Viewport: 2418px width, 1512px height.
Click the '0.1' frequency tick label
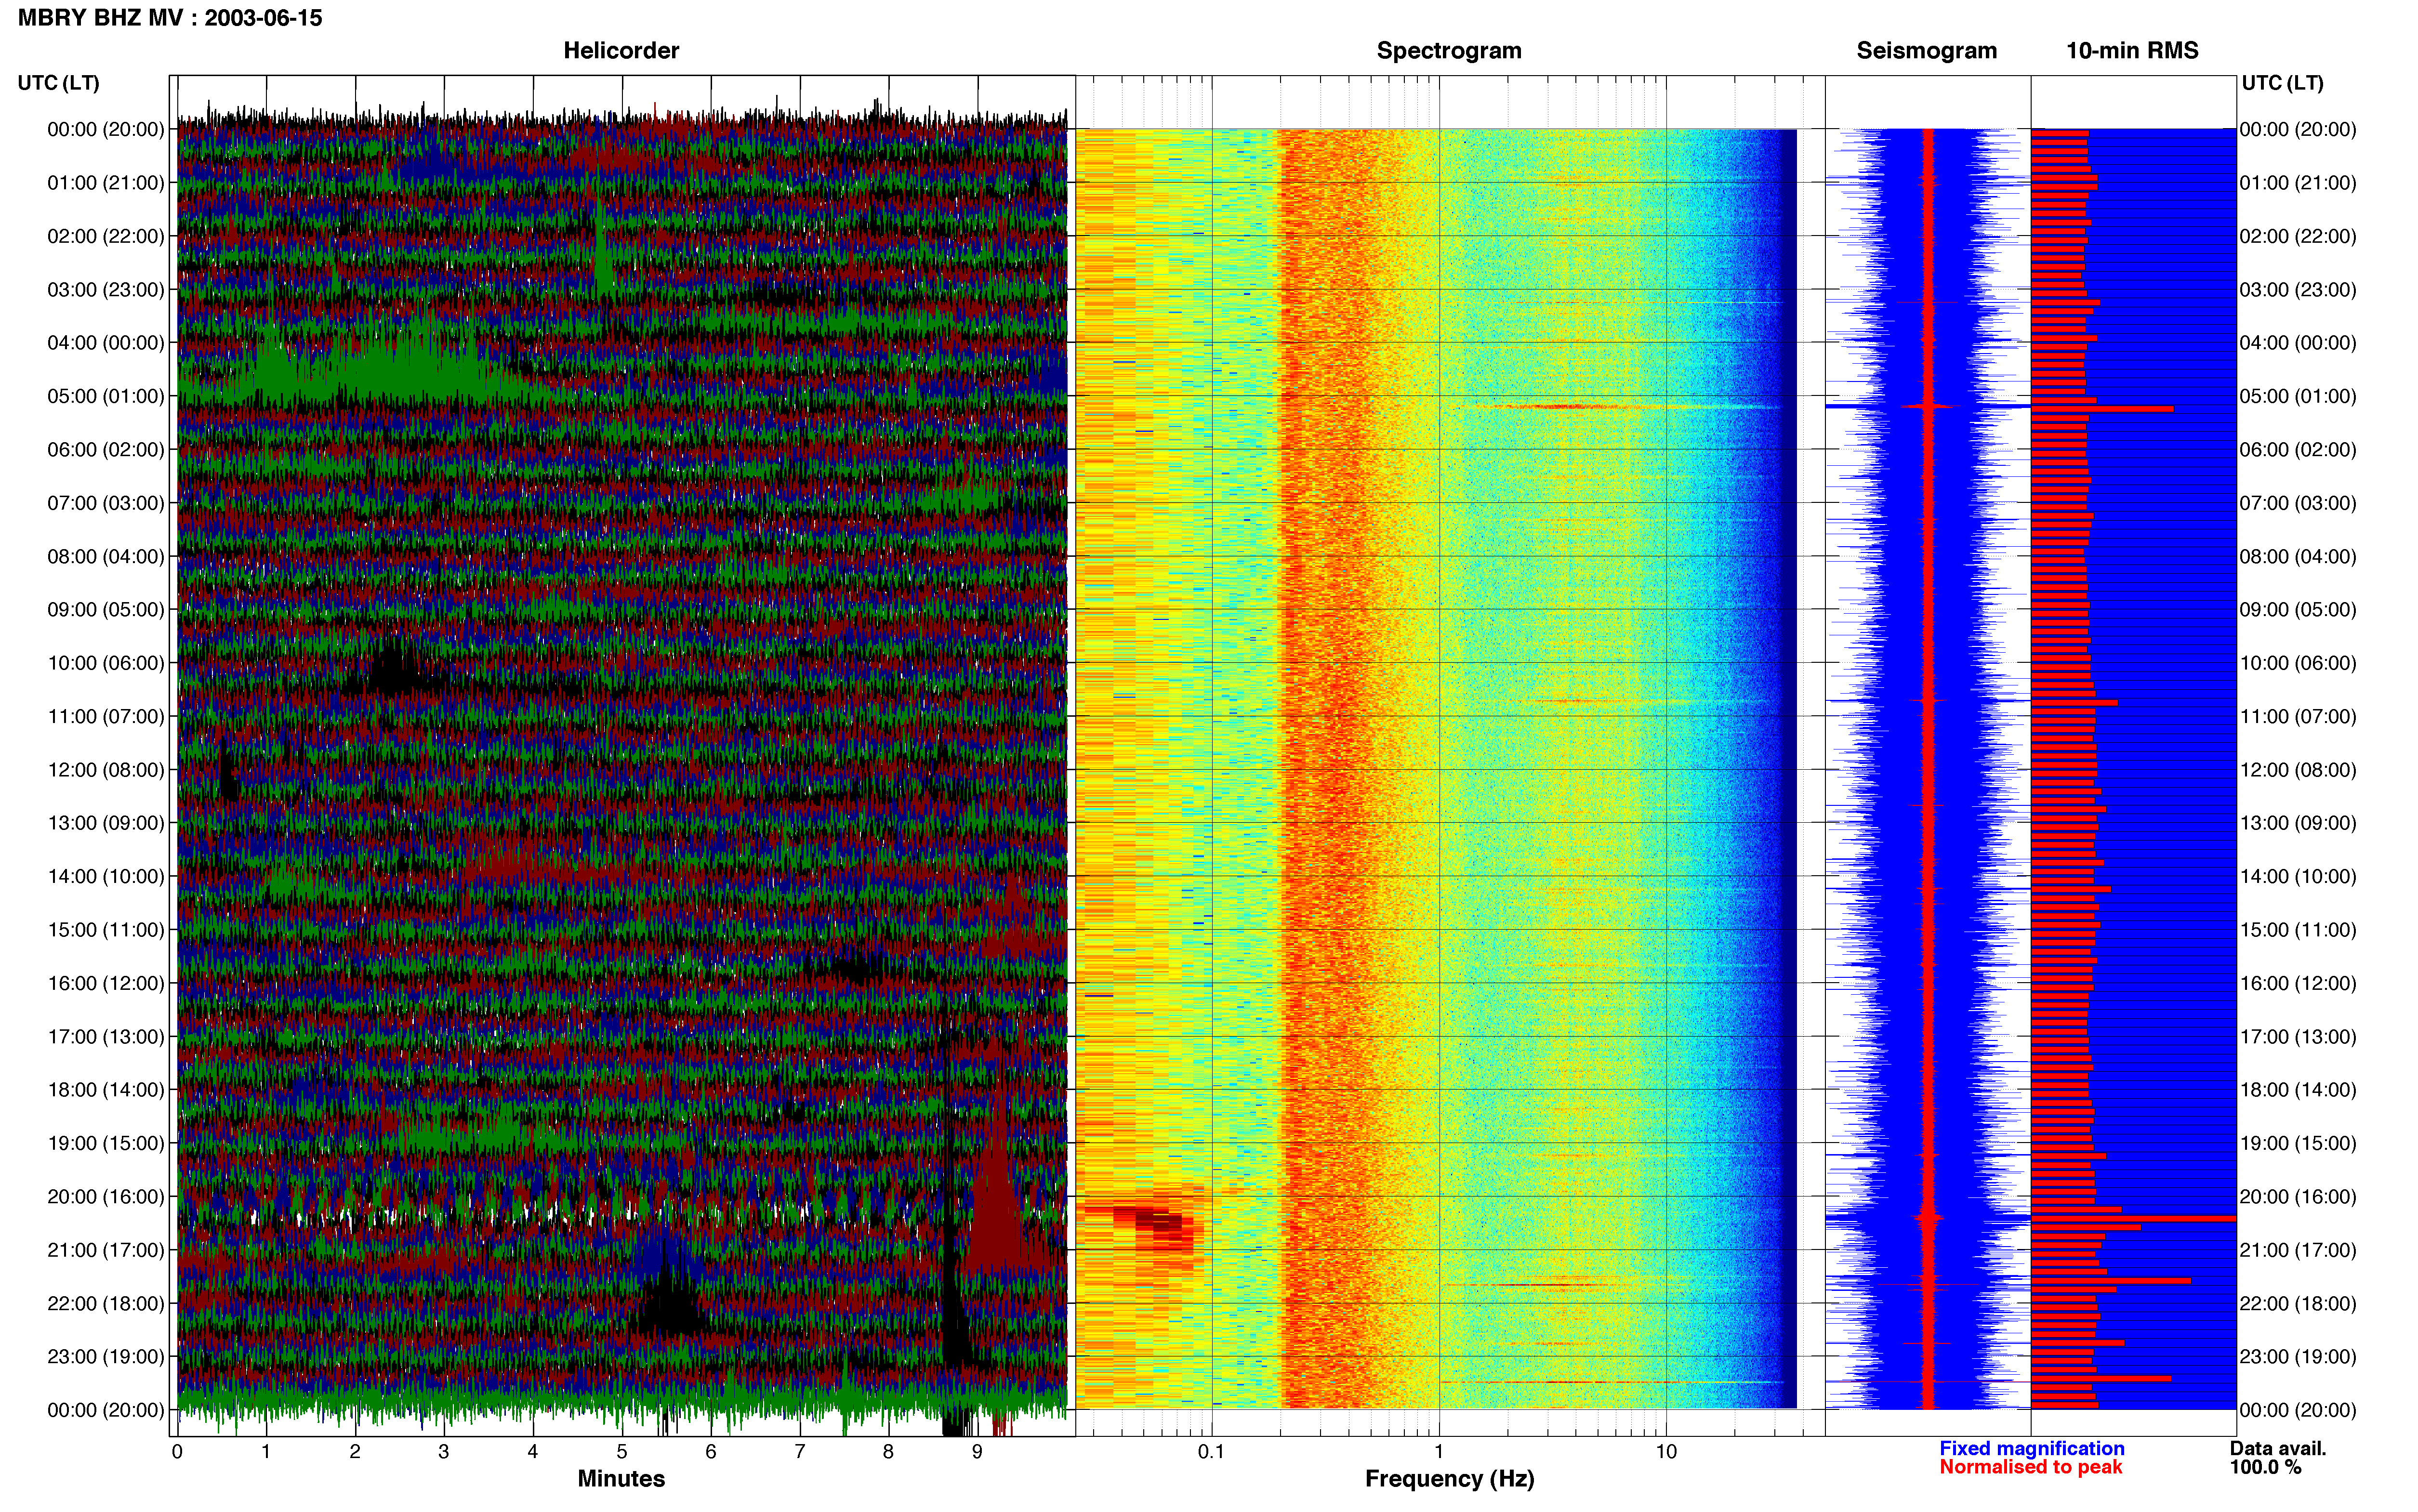point(1211,1452)
